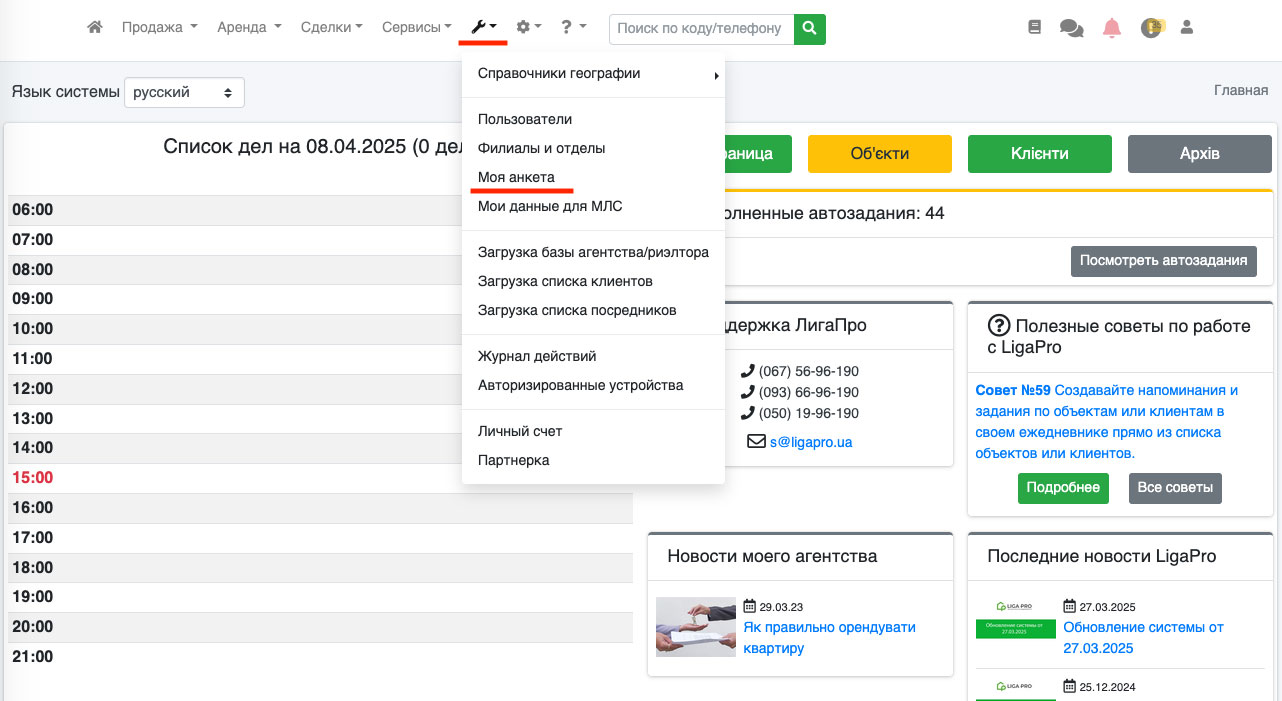Open the Язык системы language selector

[x=184, y=92]
